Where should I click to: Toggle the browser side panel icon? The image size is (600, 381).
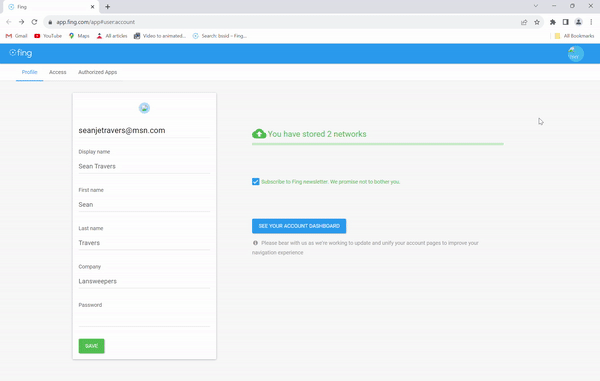pyautogui.click(x=566, y=22)
